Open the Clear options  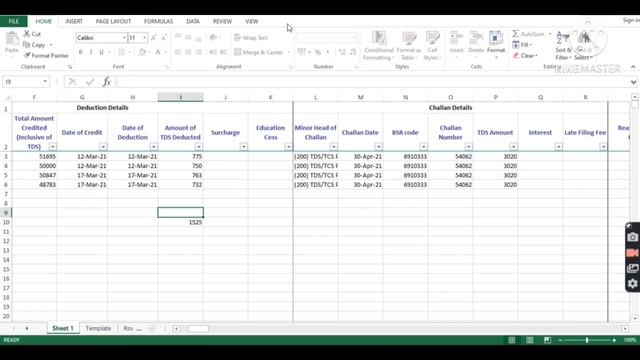click(525, 56)
